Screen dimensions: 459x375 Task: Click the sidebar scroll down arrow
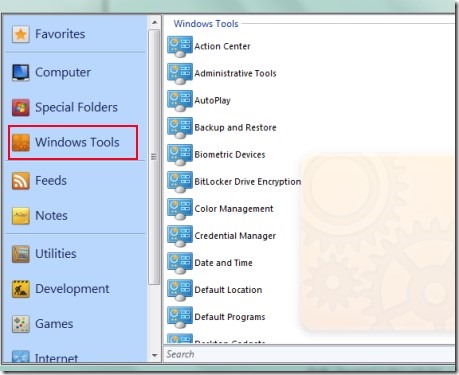(154, 355)
